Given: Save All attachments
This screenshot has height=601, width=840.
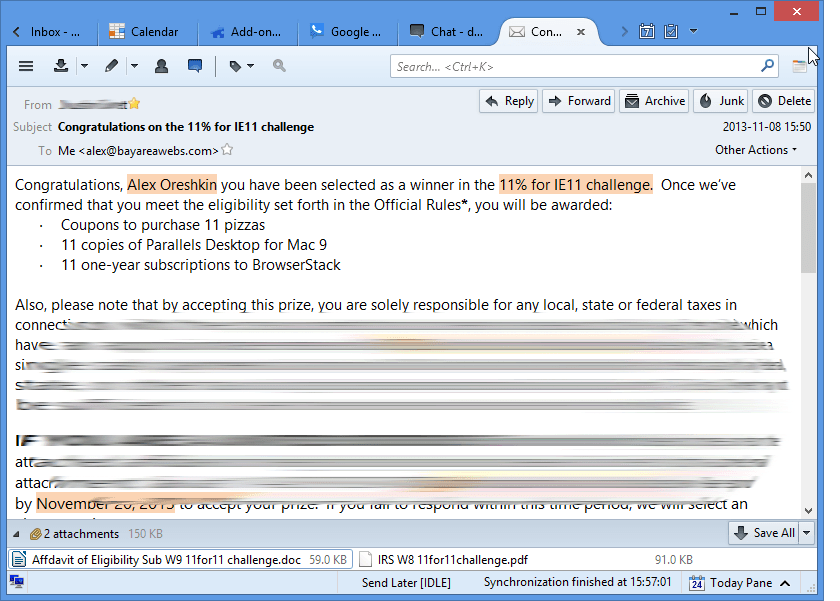Looking at the screenshot, I should pyautogui.click(x=764, y=533).
